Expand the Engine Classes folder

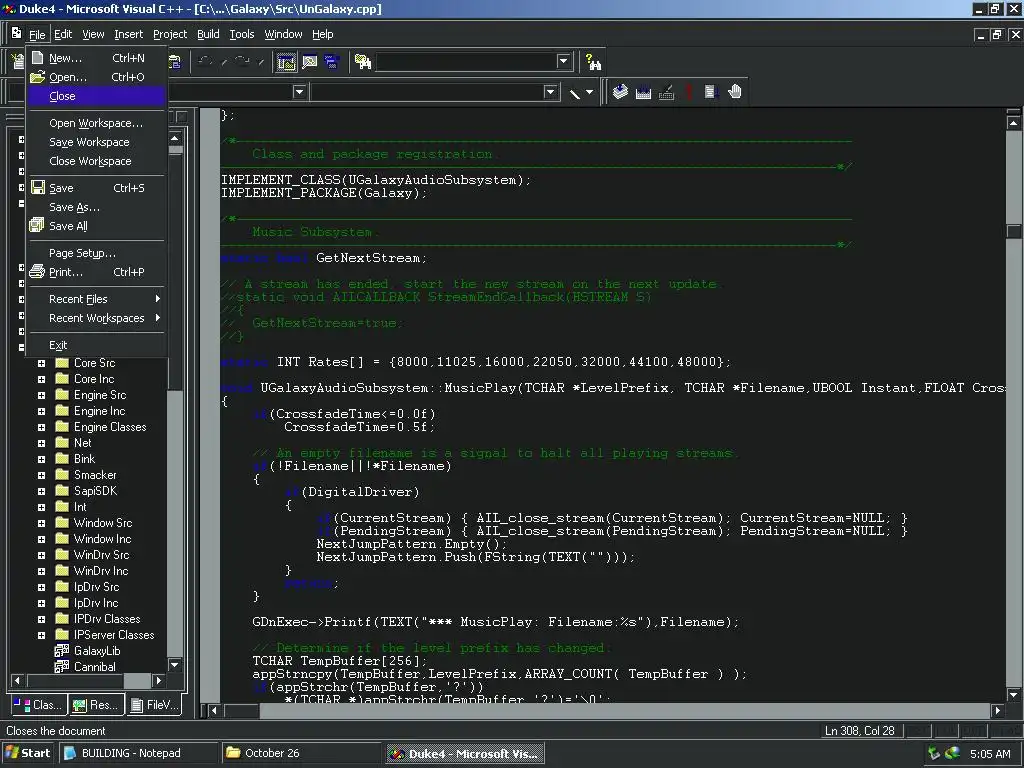click(x=41, y=427)
